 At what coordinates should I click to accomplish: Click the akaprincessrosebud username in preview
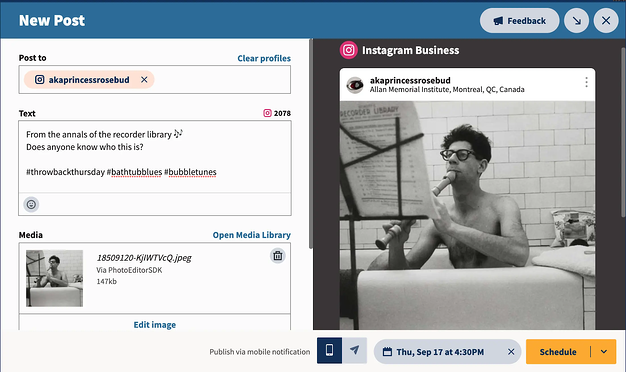pos(410,80)
